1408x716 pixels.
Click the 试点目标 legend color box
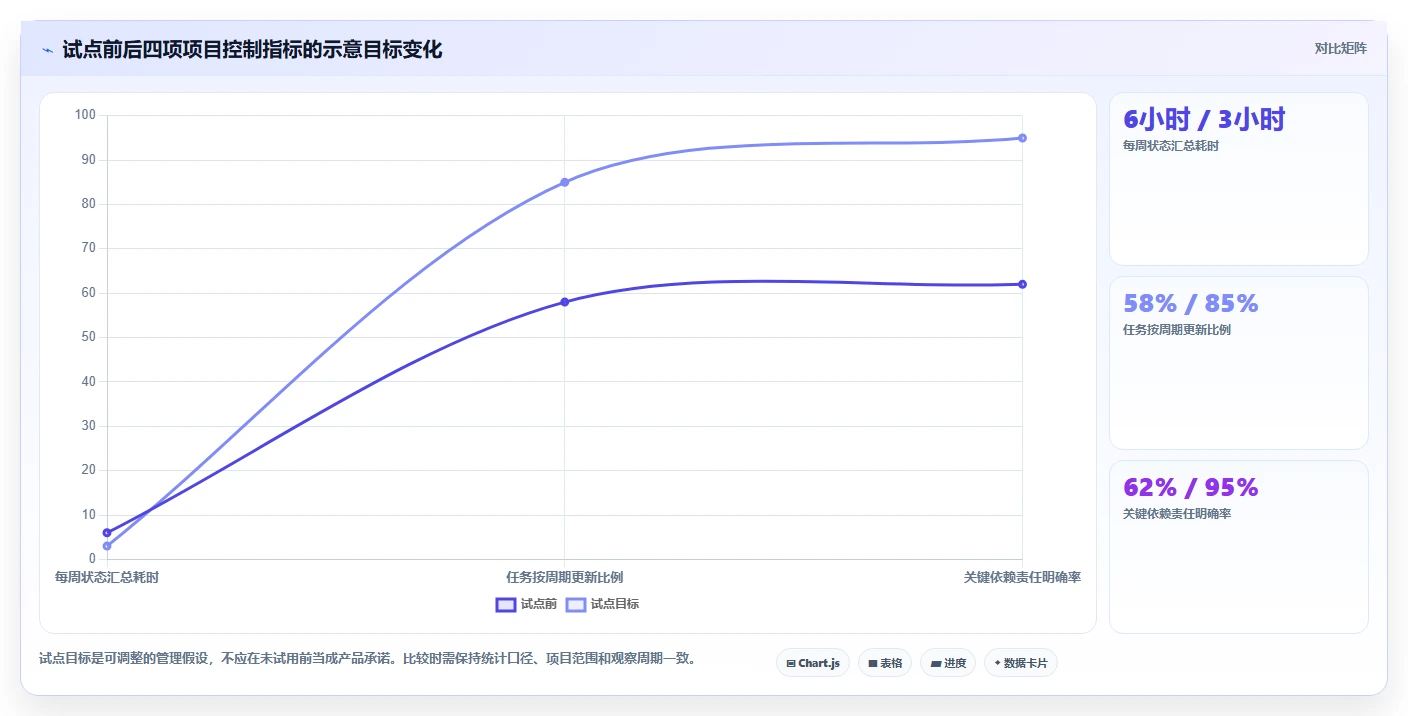pyautogui.click(x=576, y=604)
